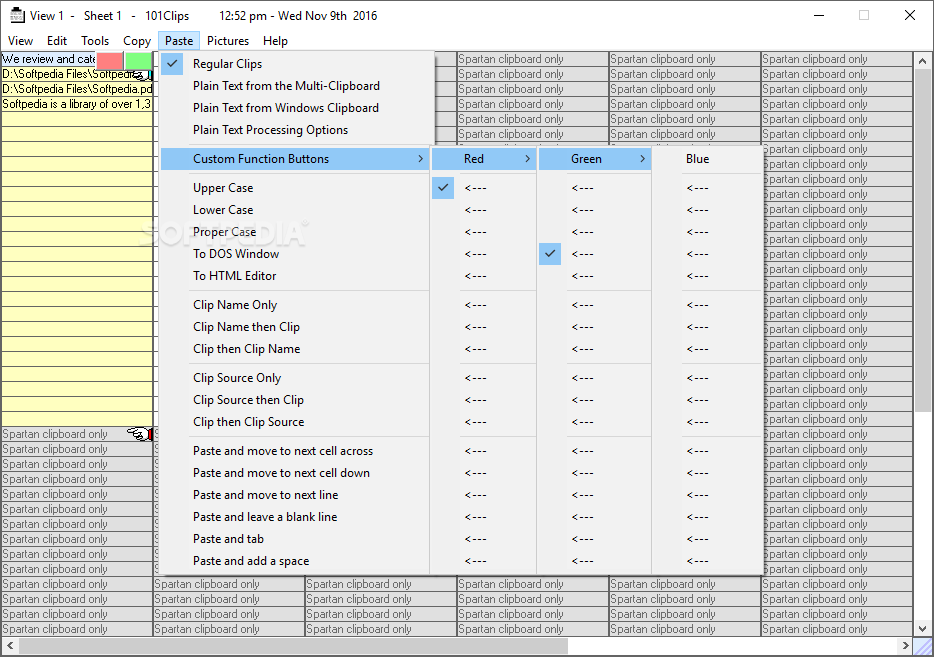This screenshot has width=934, height=657.
Task: Click the 101Clips app icon in title bar
Action: click(17, 15)
